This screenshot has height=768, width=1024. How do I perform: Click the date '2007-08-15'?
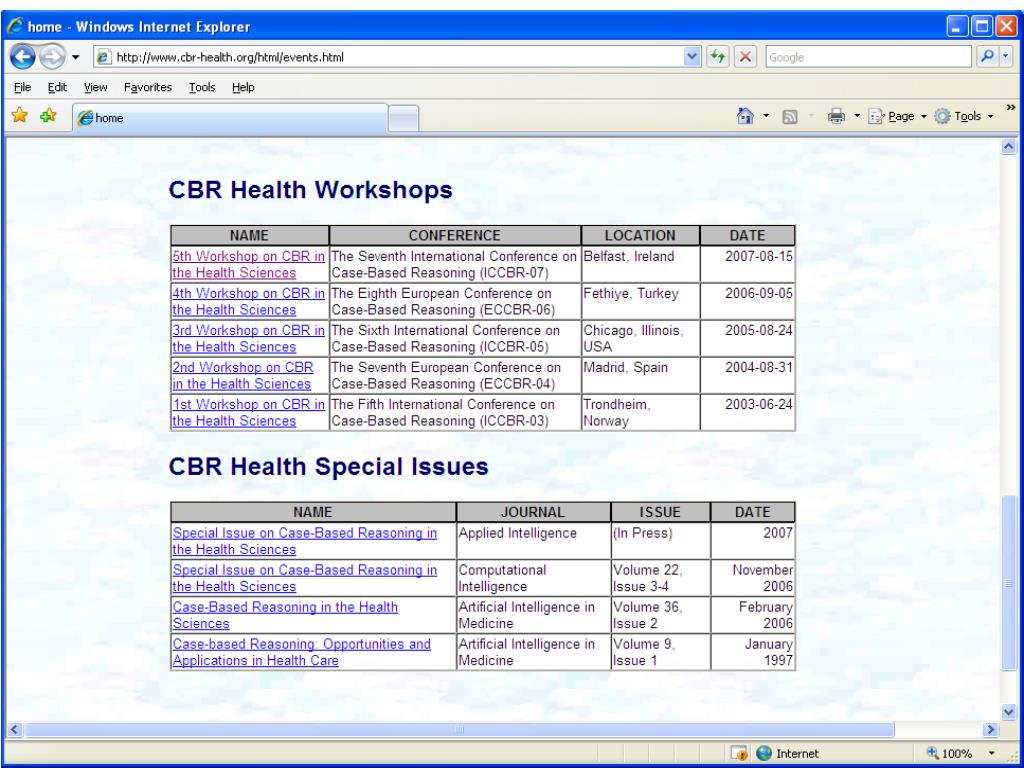point(758,256)
